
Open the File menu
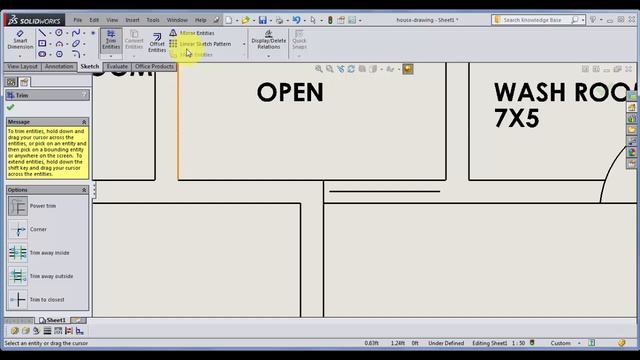point(78,20)
